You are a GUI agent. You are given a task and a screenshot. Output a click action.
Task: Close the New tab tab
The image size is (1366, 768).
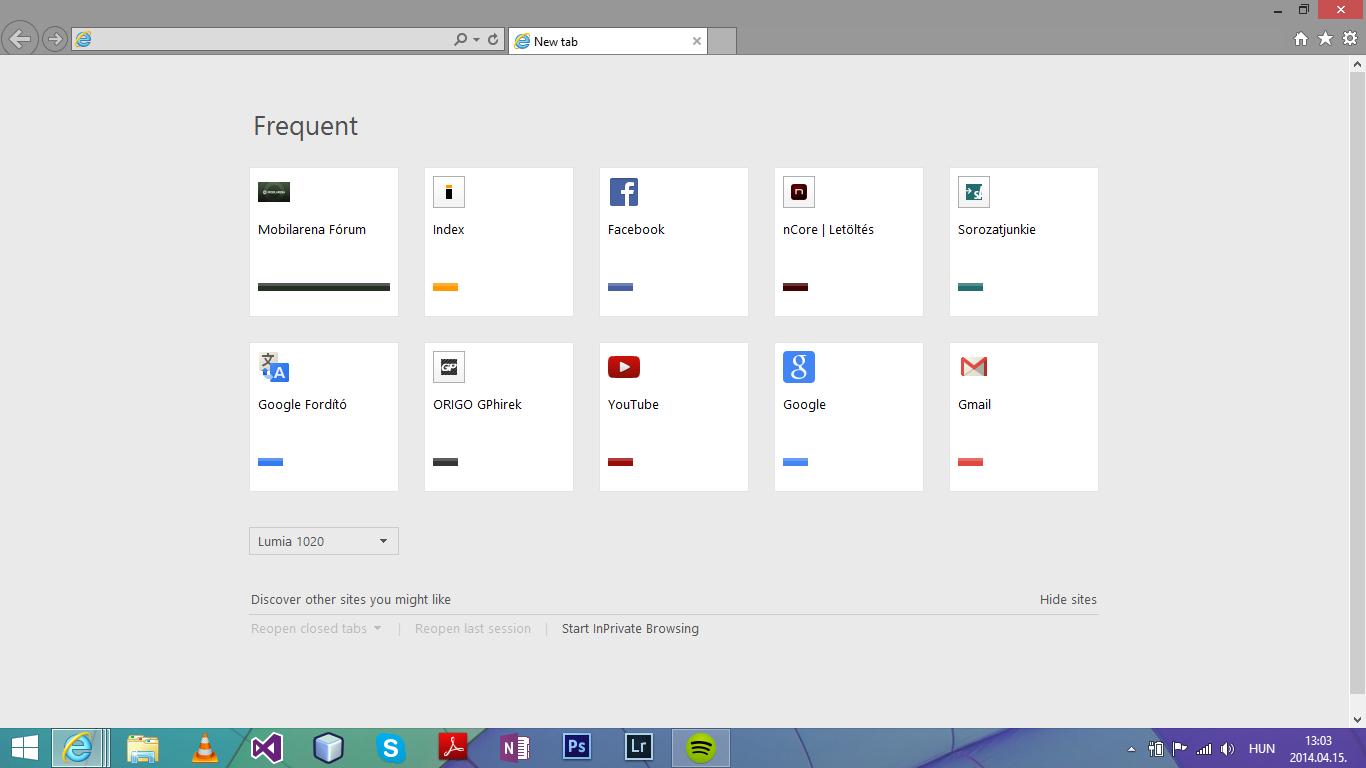pyautogui.click(x=697, y=41)
